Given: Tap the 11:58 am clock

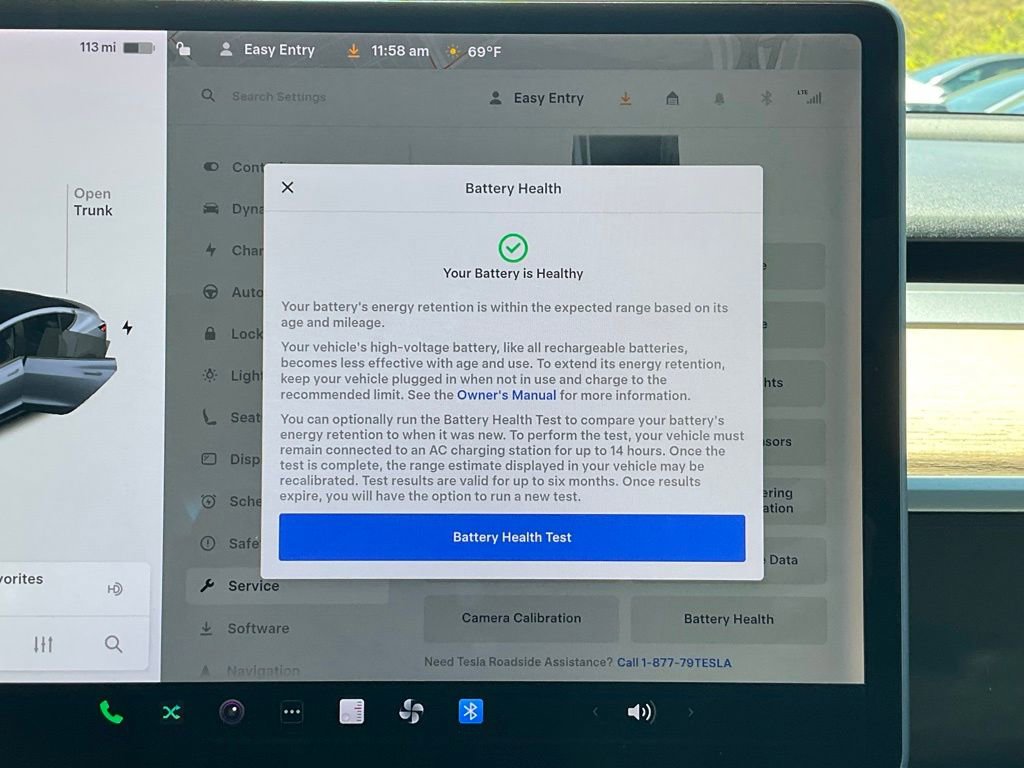Looking at the screenshot, I should 400,51.
